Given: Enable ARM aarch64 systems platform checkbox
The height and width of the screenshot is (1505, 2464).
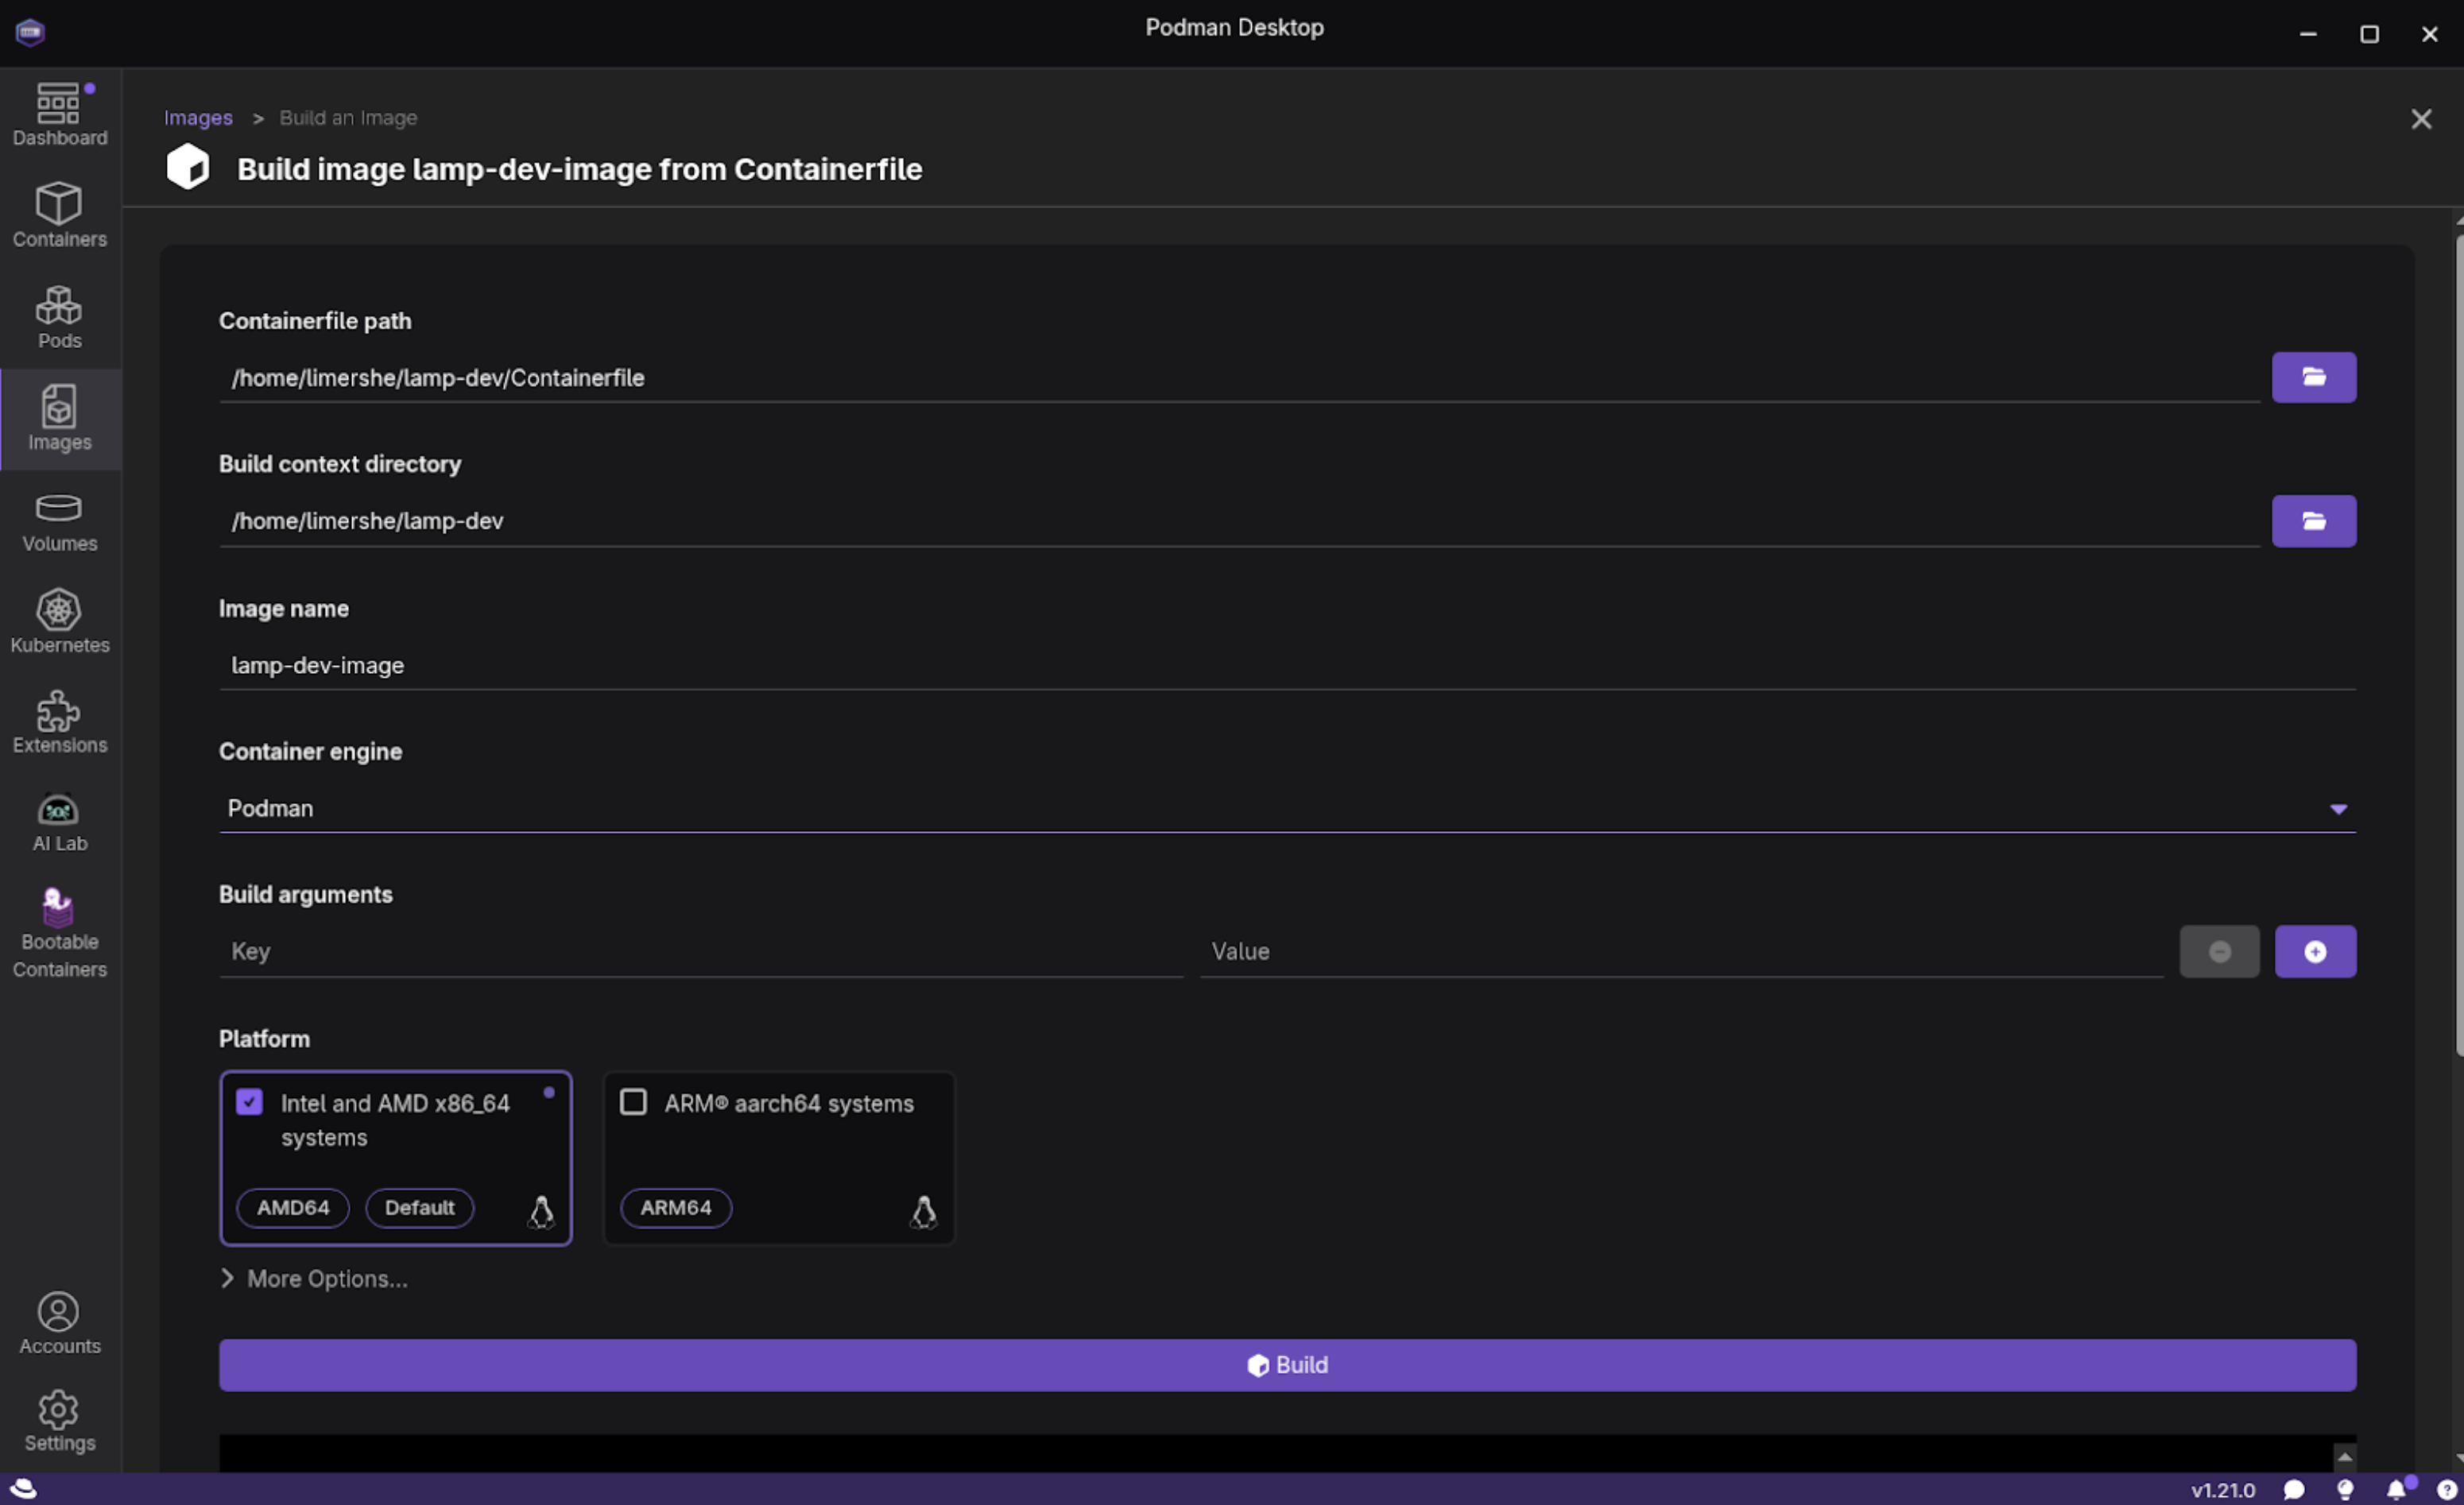Looking at the screenshot, I should tap(633, 1102).
